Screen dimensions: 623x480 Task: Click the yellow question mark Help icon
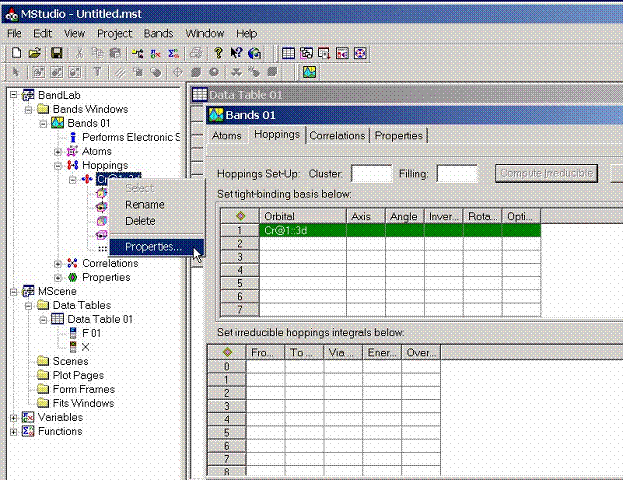point(219,53)
